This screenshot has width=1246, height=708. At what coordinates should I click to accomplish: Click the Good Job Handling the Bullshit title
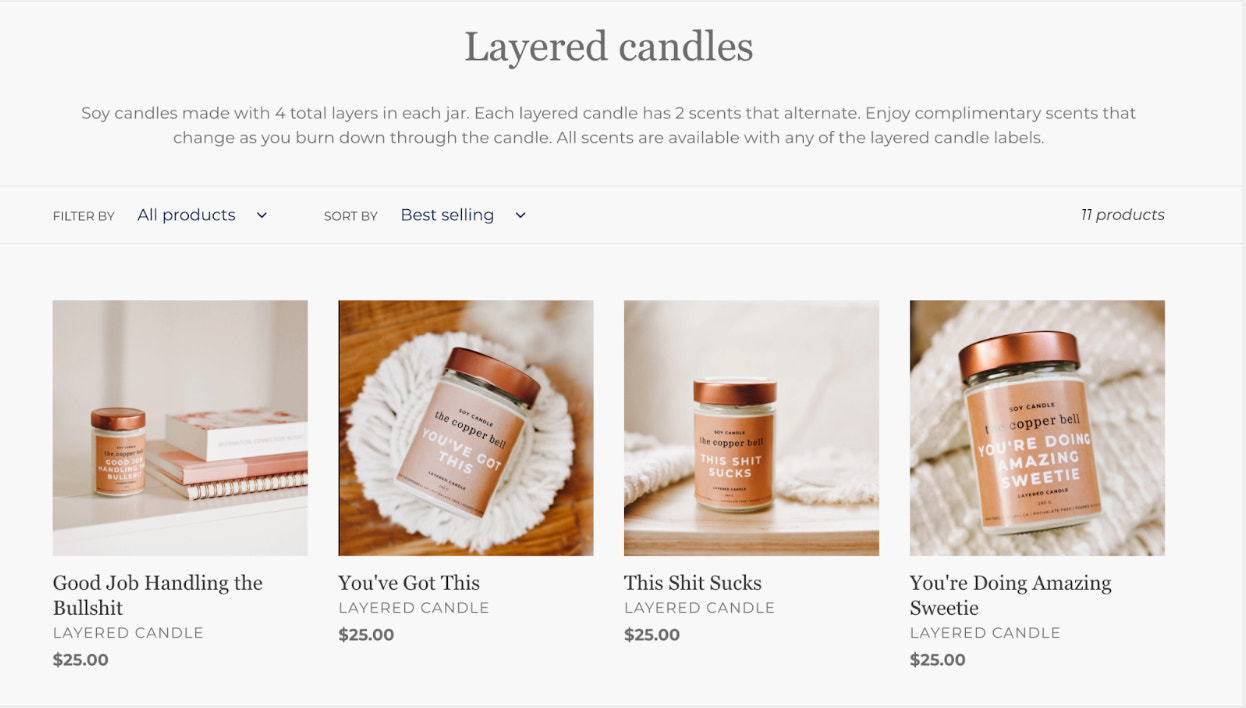pos(158,595)
